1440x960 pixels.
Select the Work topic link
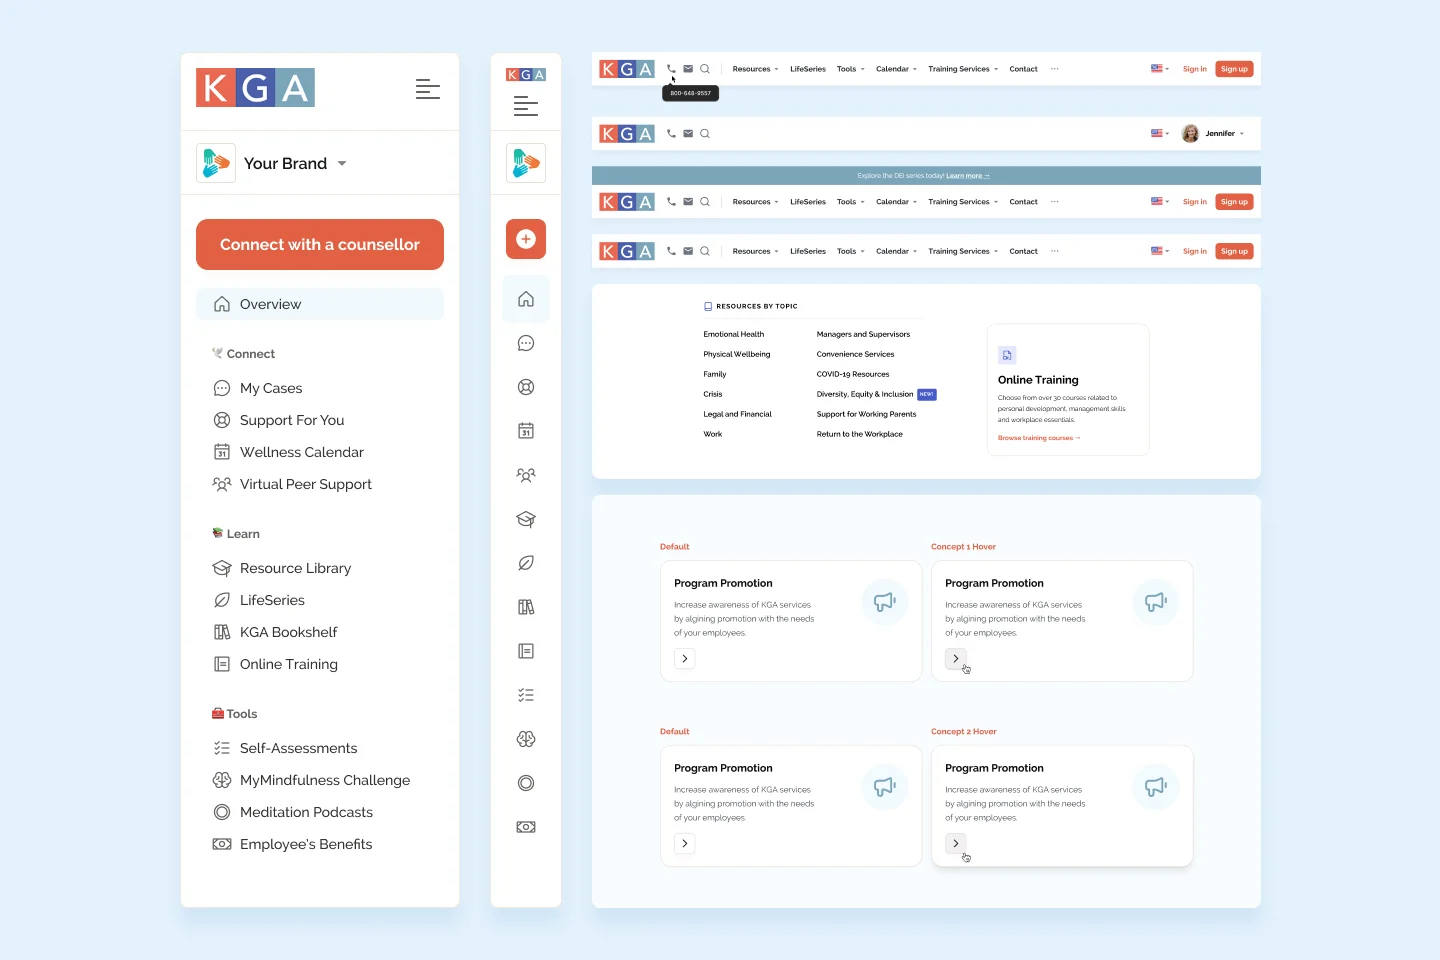713,434
